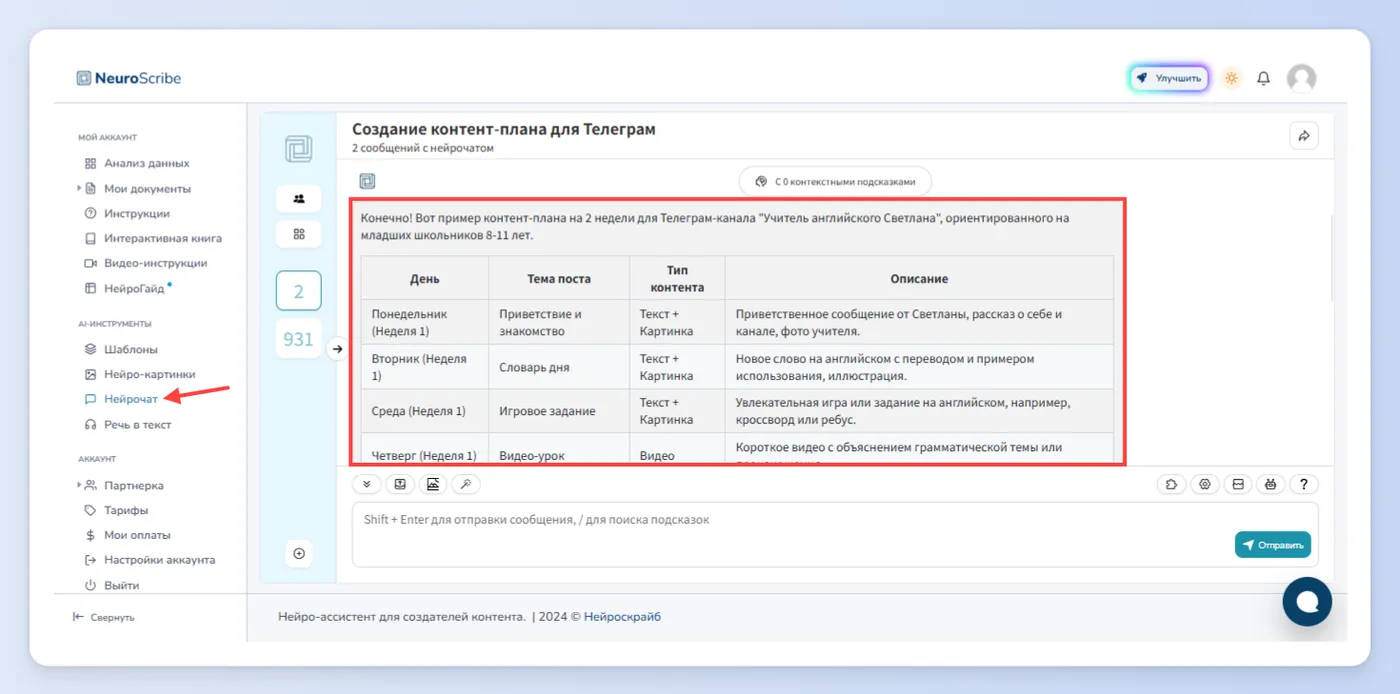Open Тарифы pricing page
The image size is (1400, 694).
click(x=116, y=510)
